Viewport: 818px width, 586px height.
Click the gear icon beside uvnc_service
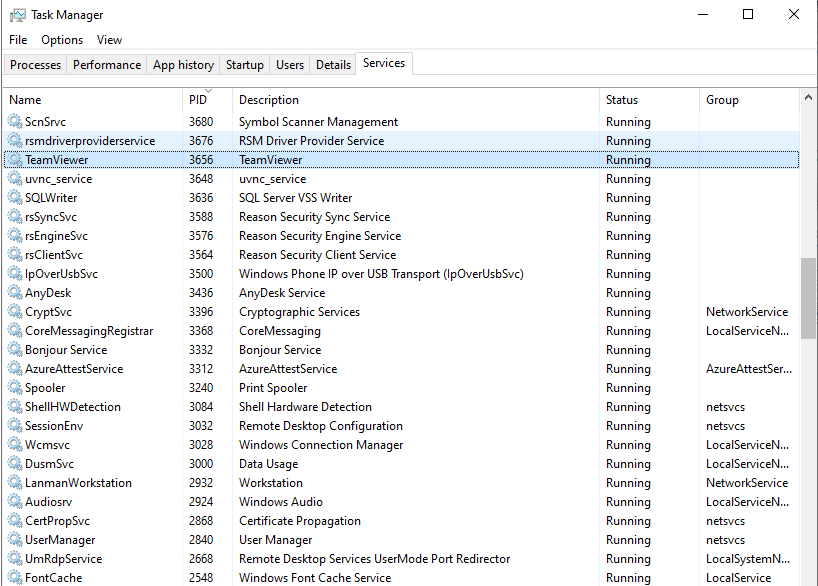point(15,178)
